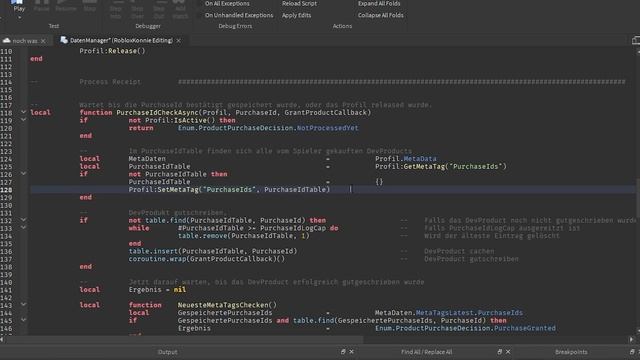Click line number 141 in gutter
The width and height of the screenshot is (640, 360).
(x=6, y=290)
